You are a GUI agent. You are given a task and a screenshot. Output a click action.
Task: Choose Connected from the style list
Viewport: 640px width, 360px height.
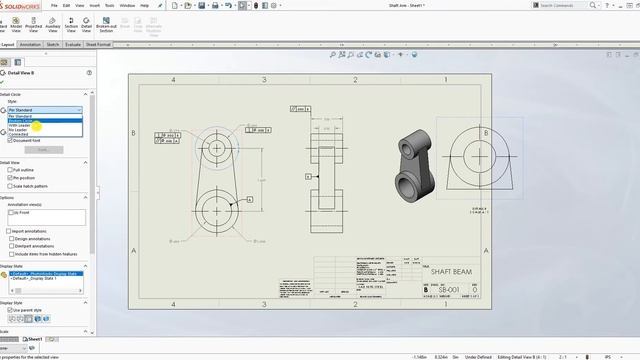tap(45, 134)
